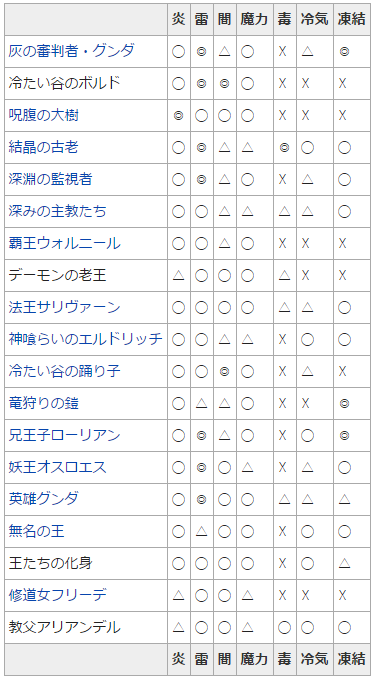Click the 炎 column header at top
Viewport: 372px width, 679px height.
pos(178,19)
